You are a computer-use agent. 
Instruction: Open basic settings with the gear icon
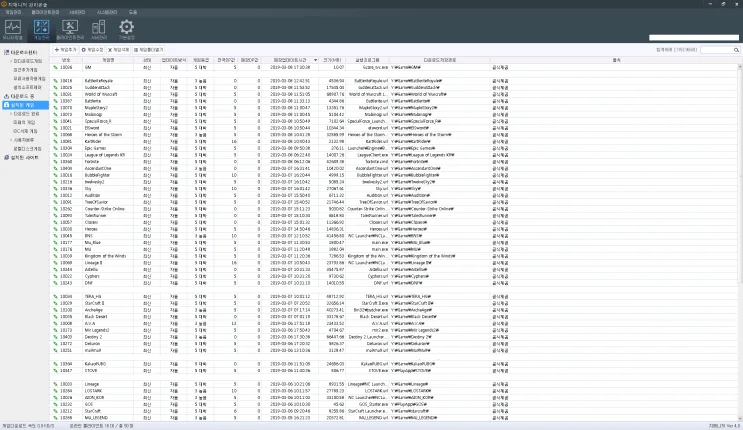click(127, 27)
